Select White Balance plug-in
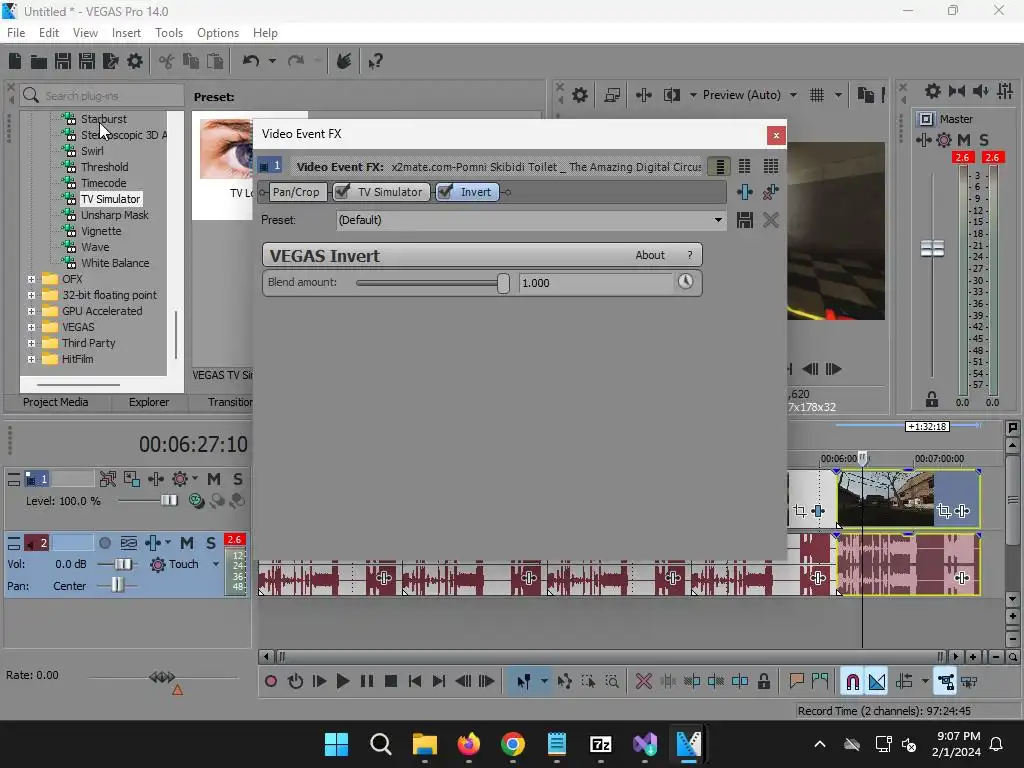The height and width of the screenshot is (768, 1024). 115,263
